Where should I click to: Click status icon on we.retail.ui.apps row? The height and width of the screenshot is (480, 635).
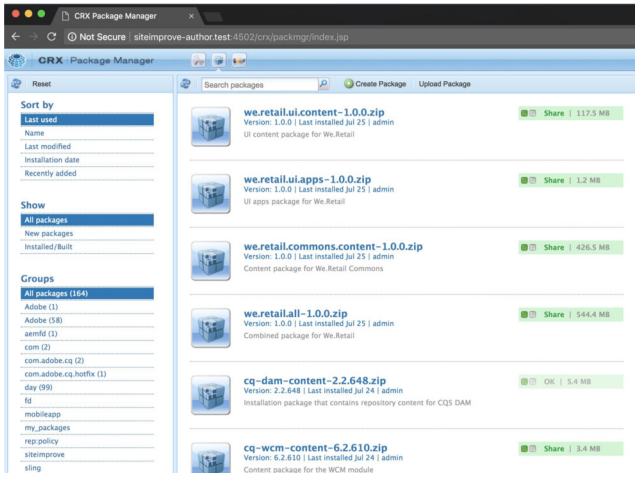click(x=528, y=180)
